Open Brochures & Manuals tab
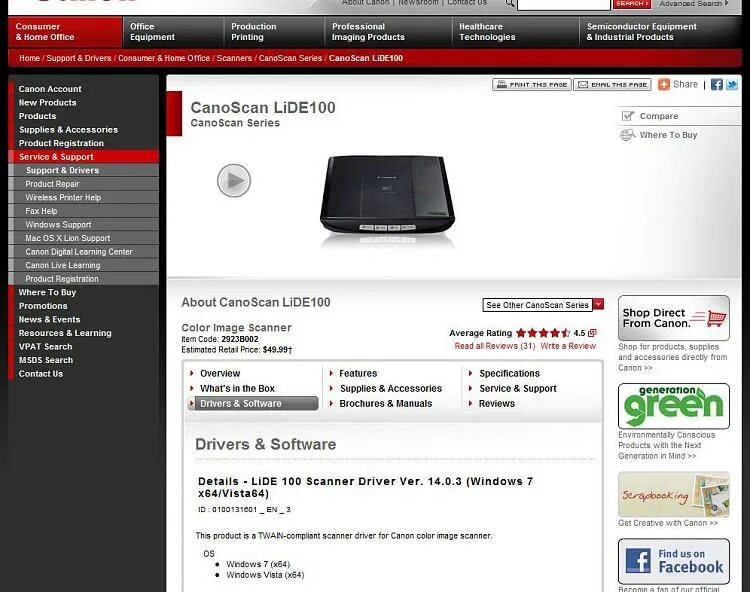Image resolution: width=750 pixels, height=592 pixels. click(x=386, y=404)
